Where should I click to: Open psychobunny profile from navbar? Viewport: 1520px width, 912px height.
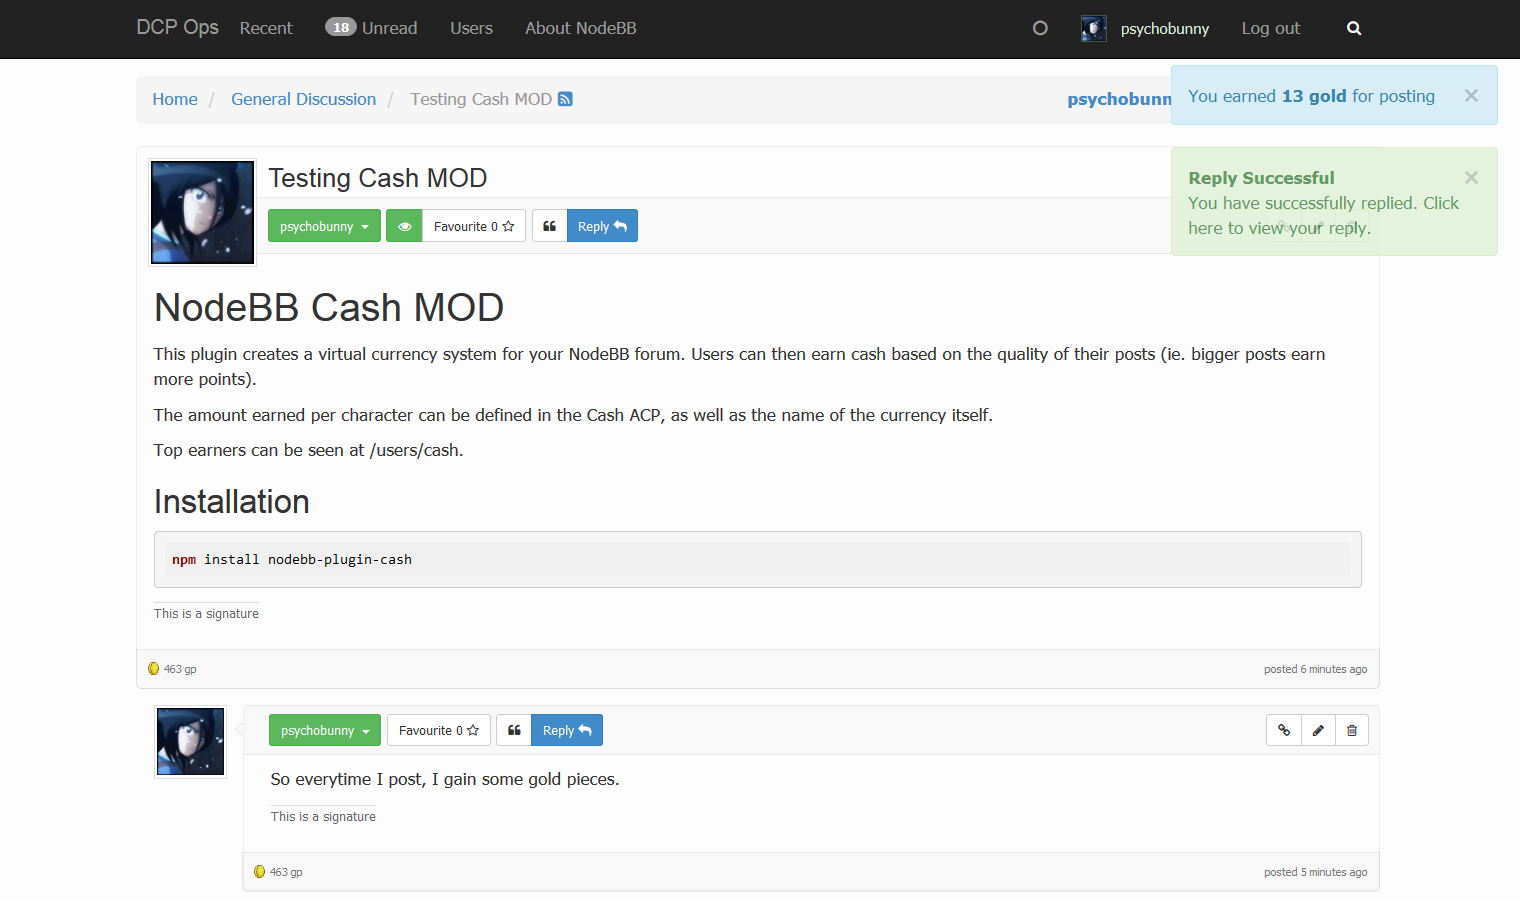pyautogui.click(x=1165, y=28)
